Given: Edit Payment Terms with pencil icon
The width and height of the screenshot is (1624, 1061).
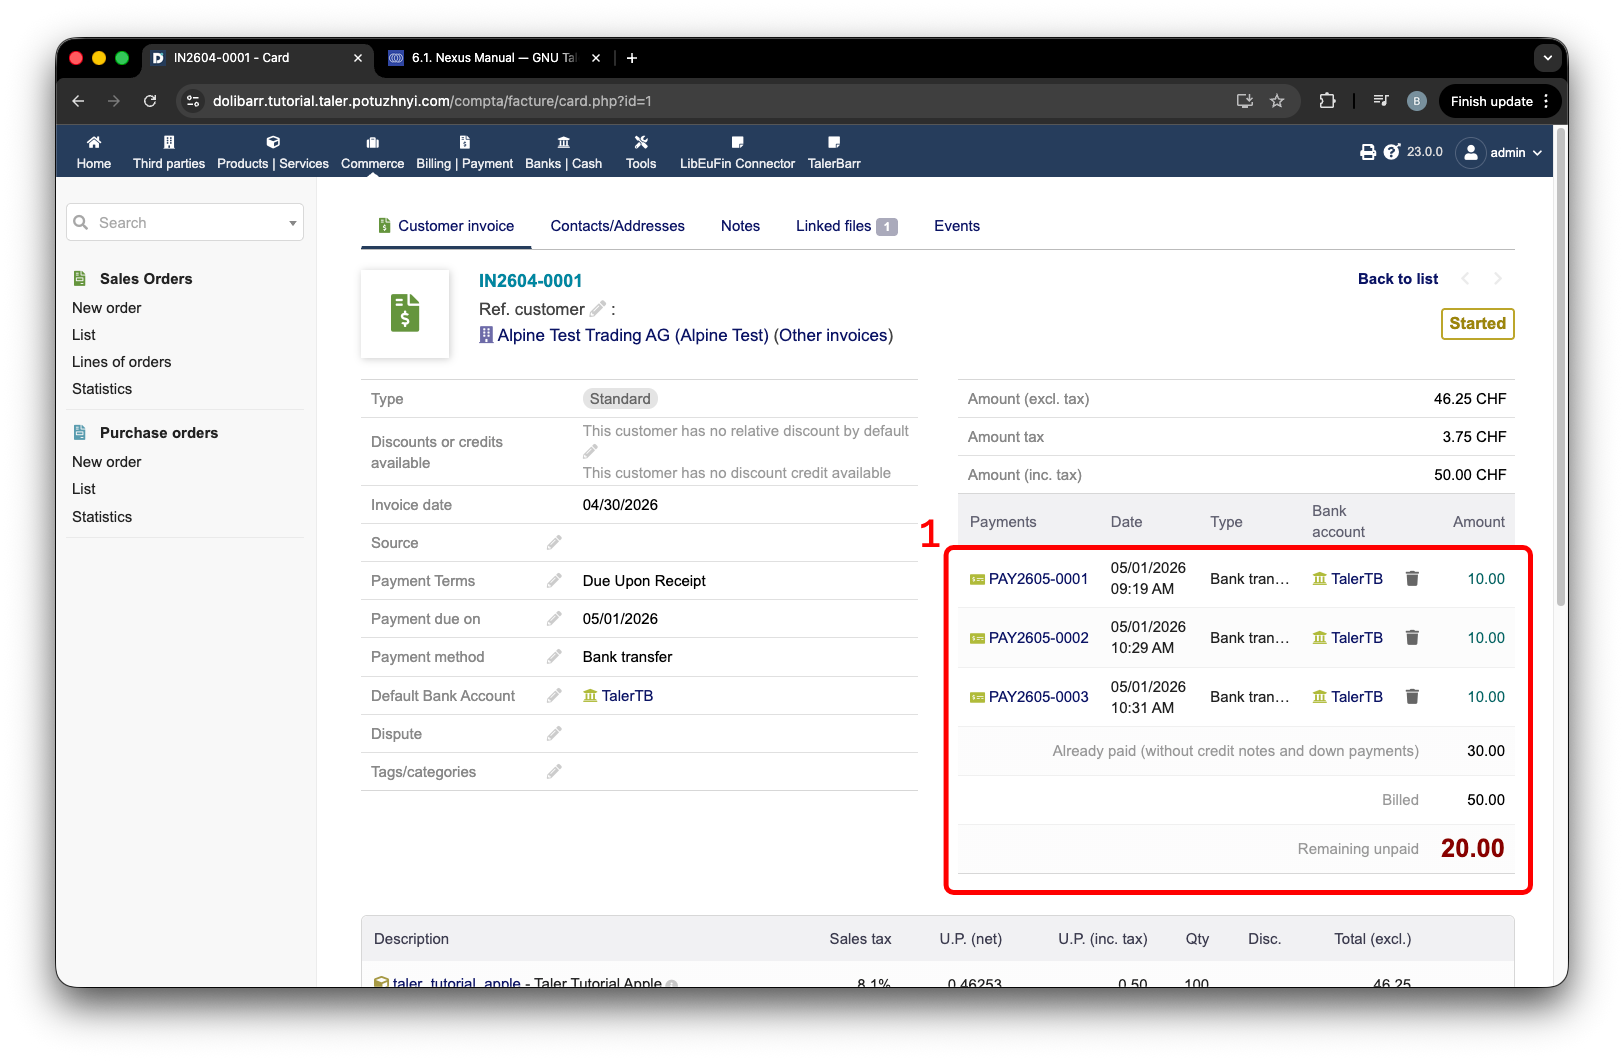Looking at the screenshot, I should (554, 580).
